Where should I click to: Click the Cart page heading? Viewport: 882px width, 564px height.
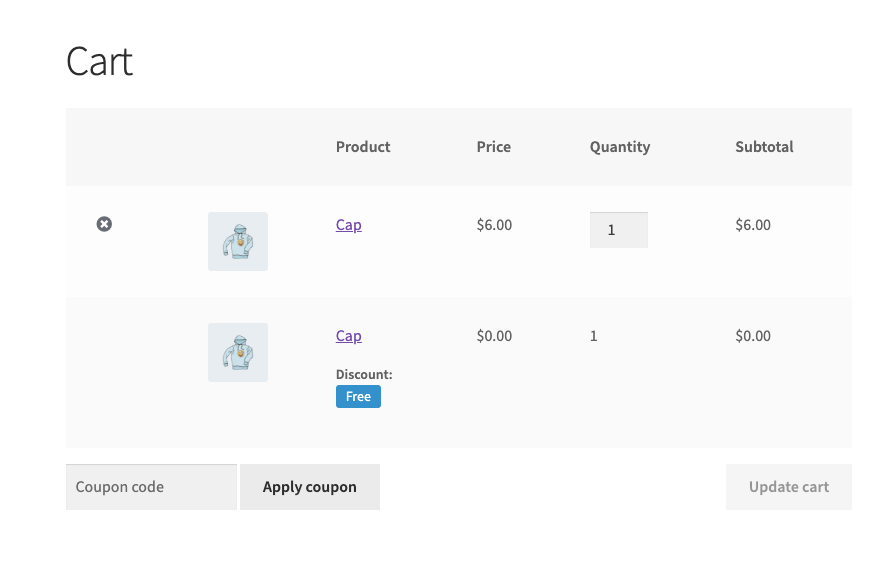pyautogui.click(x=99, y=62)
